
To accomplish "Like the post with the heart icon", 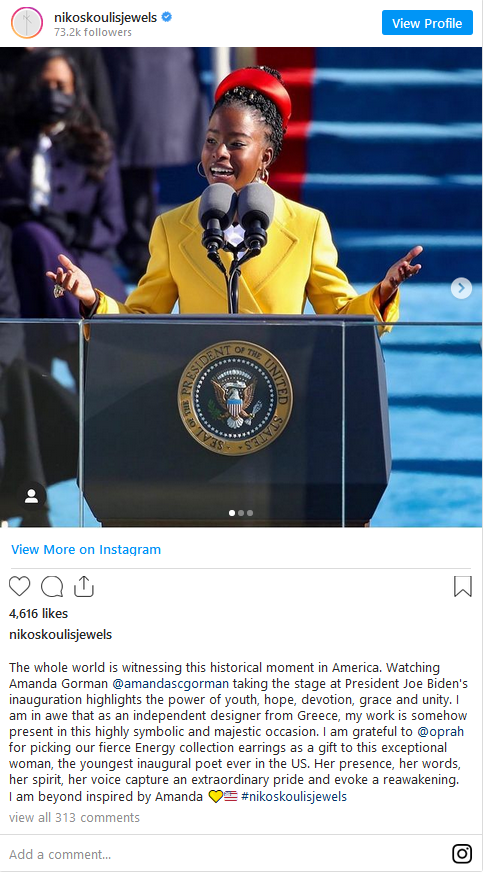I will pos(19,587).
